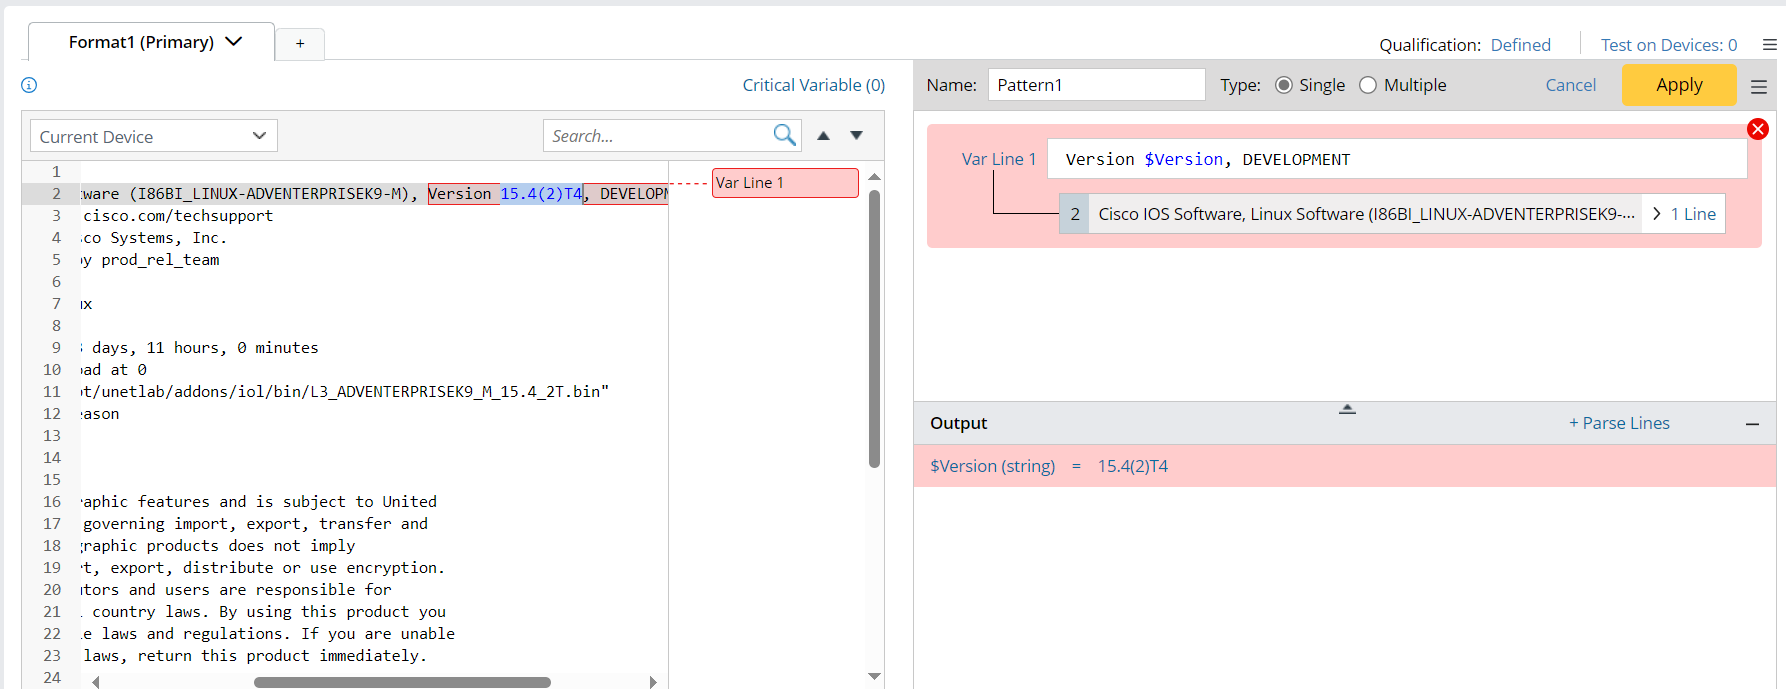Click the horizontal scrollbar in text pane

click(402, 682)
